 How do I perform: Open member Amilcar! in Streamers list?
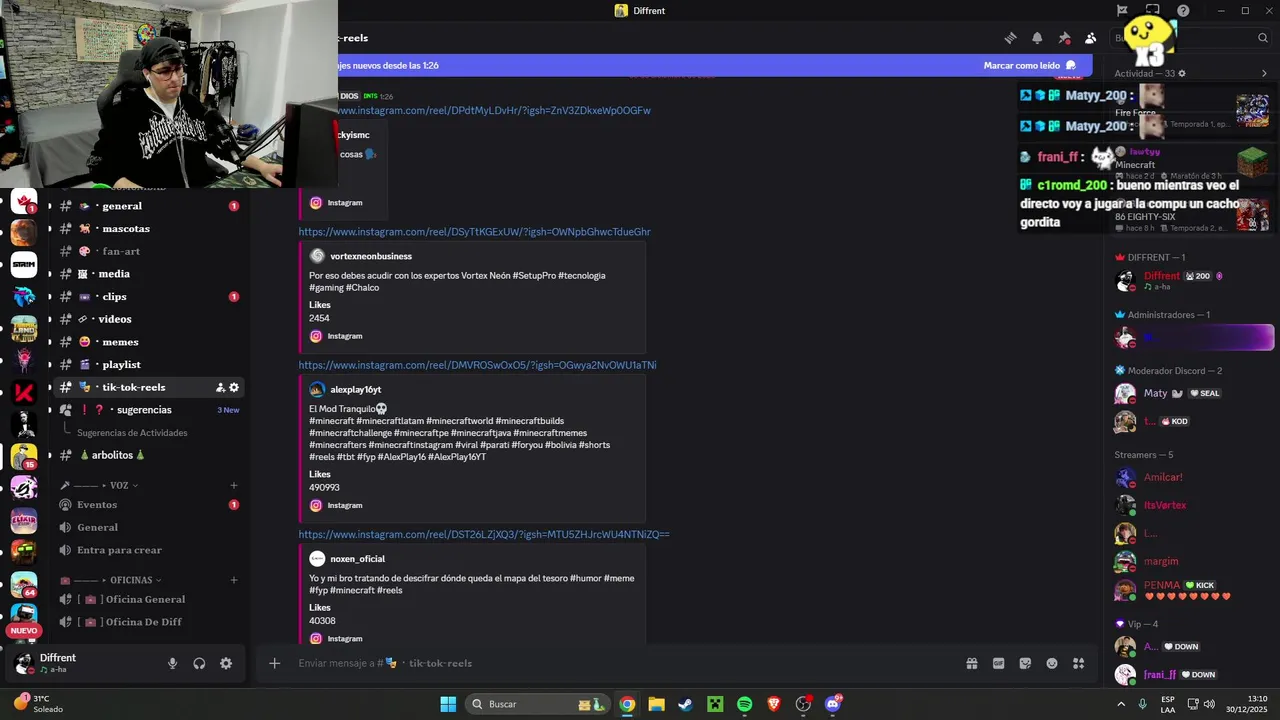point(1192,477)
